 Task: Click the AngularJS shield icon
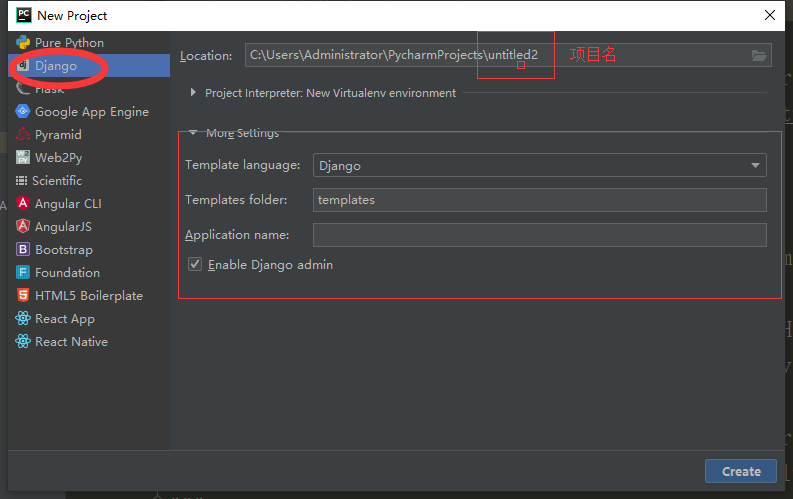click(23, 226)
